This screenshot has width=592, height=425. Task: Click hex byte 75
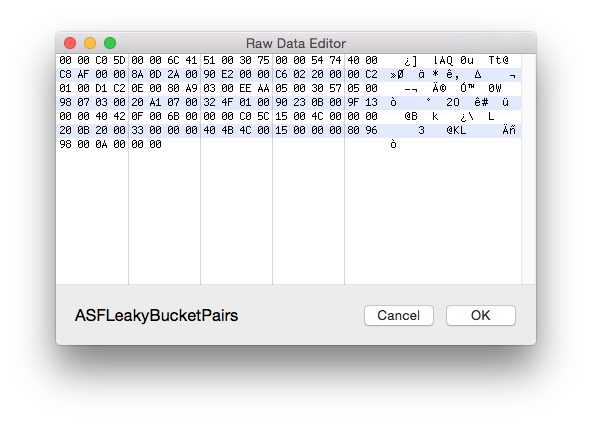pos(264,60)
